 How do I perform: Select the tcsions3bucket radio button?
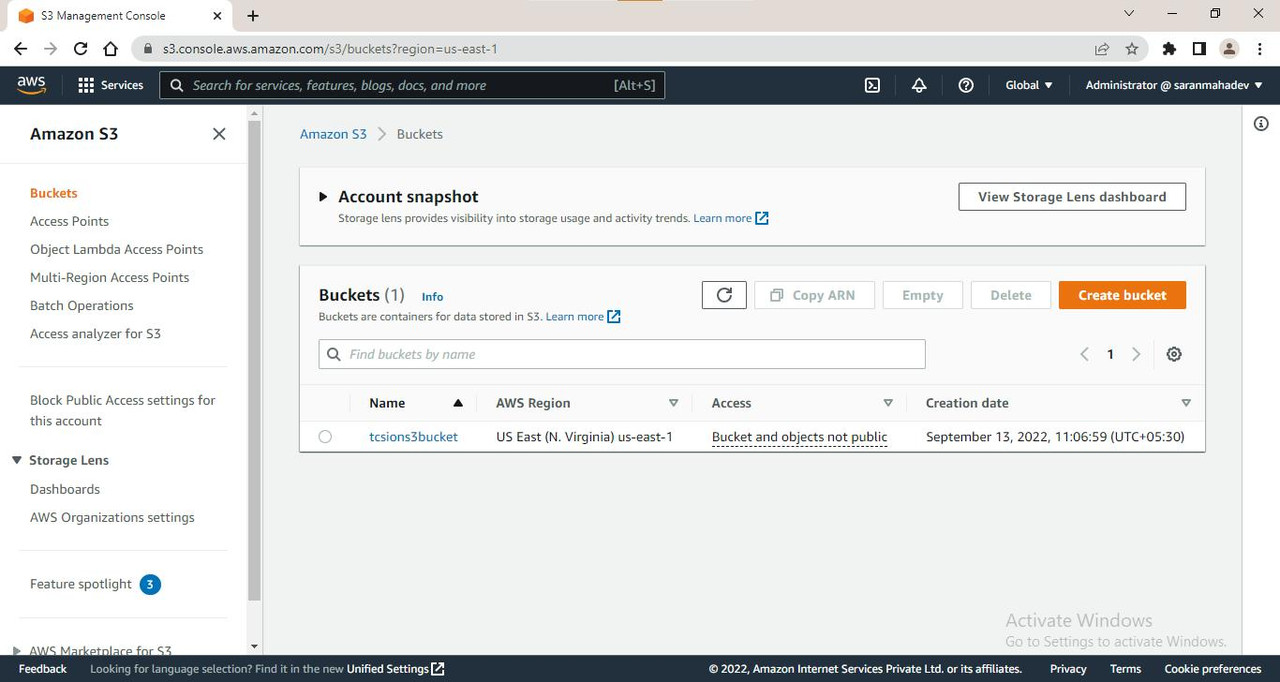tap(325, 436)
